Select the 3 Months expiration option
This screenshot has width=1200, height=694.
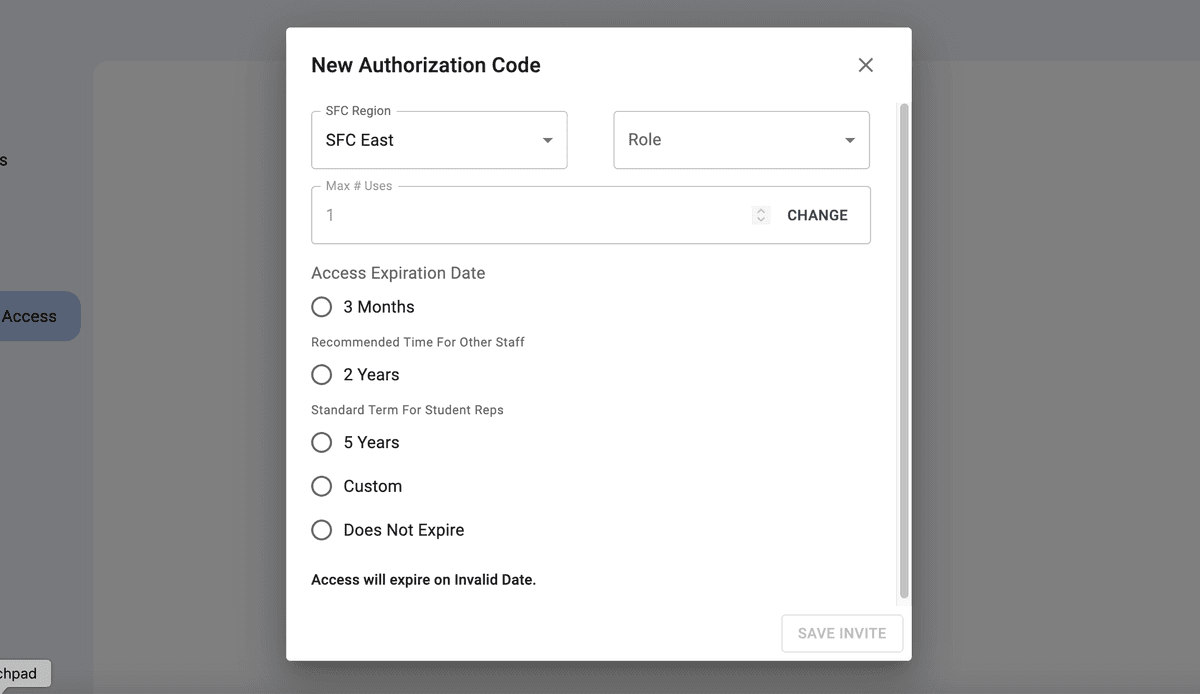322,307
